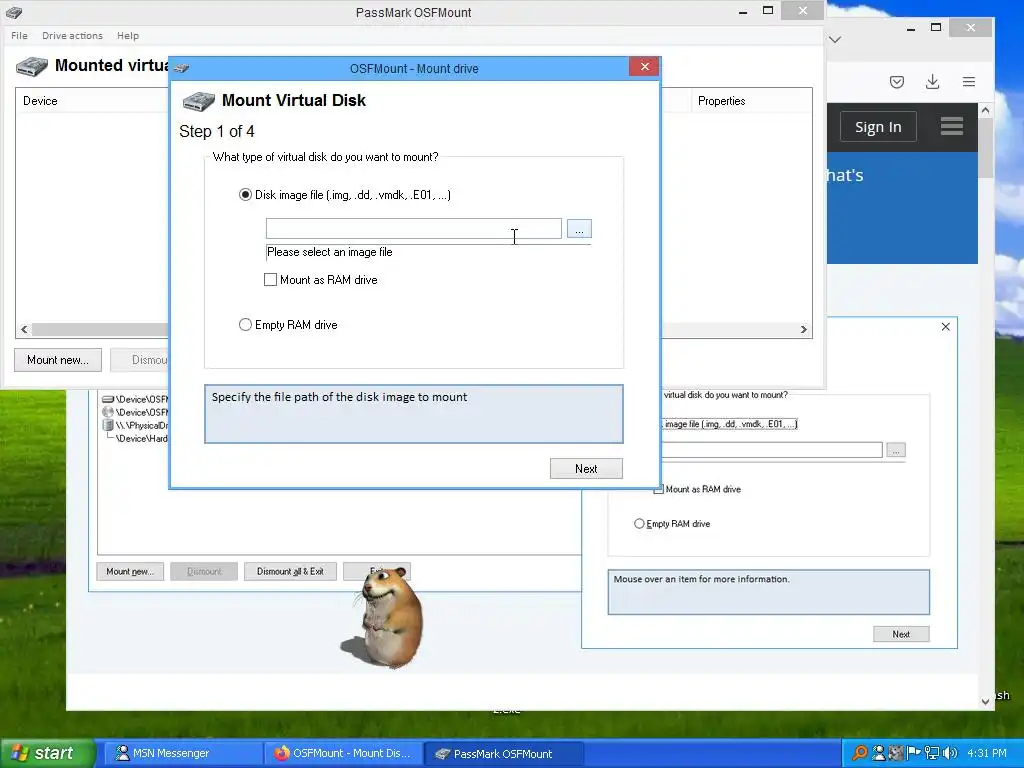This screenshot has height=768, width=1024.
Task: Open the browser downloads icon
Action: point(933,82)
